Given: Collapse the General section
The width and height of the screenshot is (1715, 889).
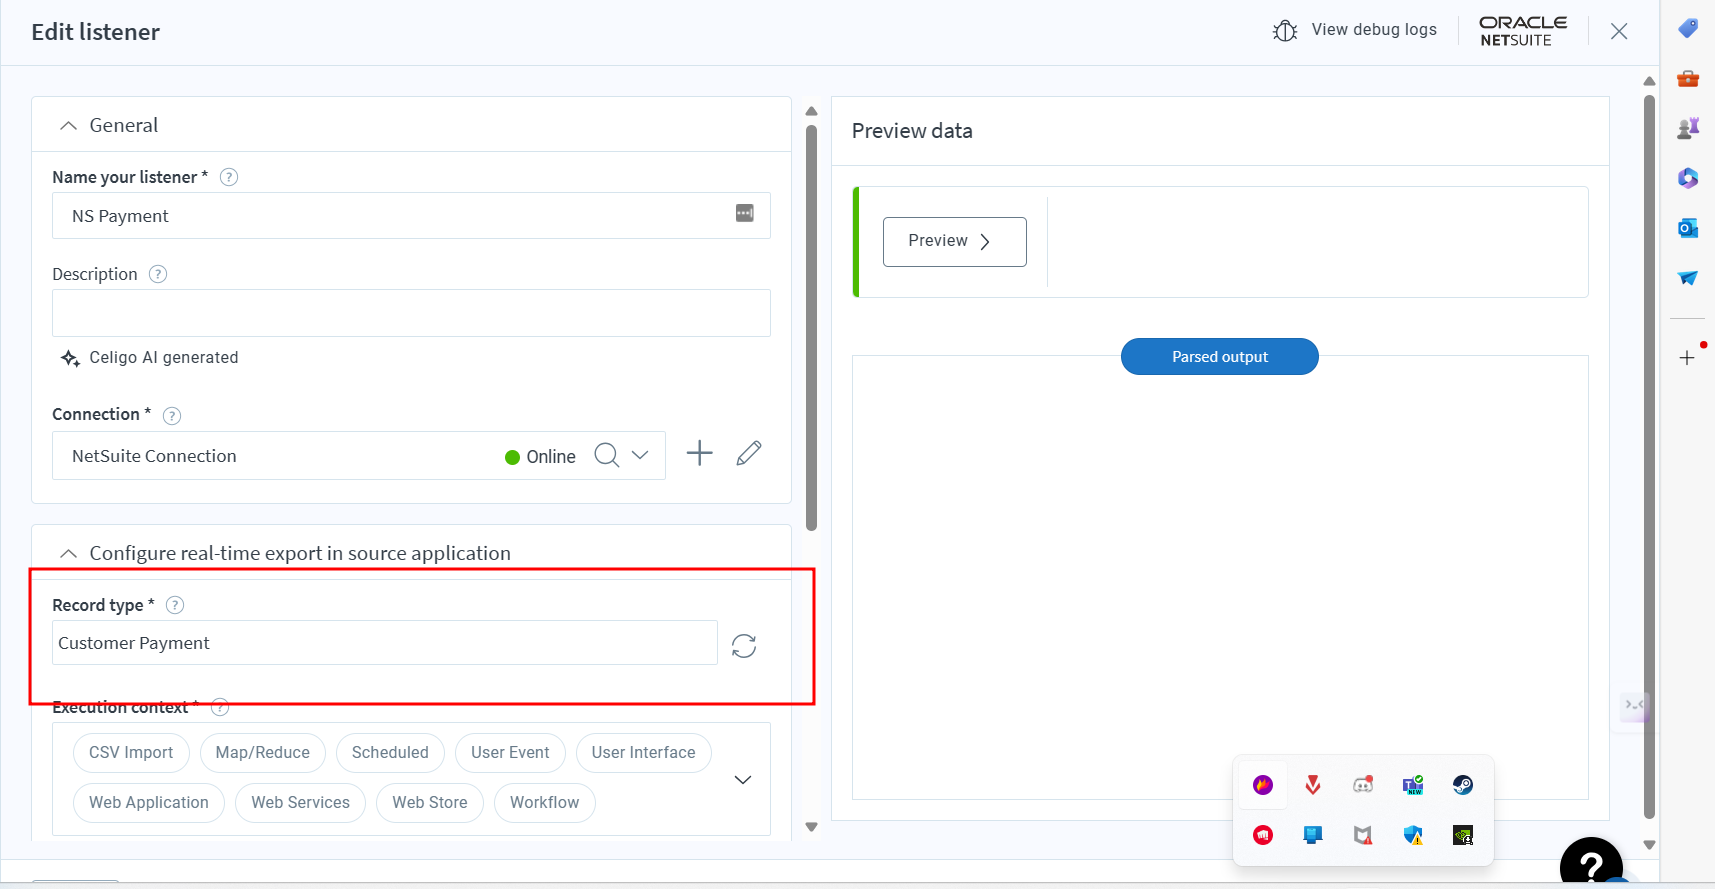Looking at the screenshot, I should pos(68,126).
